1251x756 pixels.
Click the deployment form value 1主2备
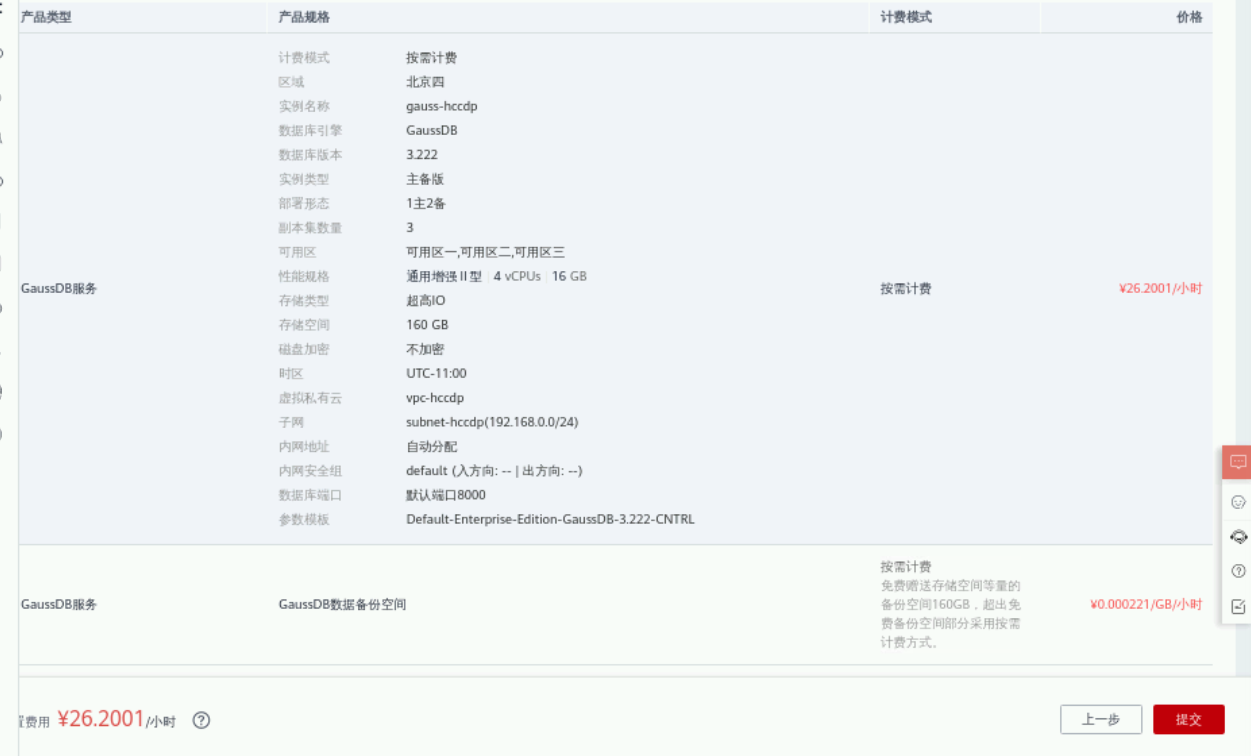pyautogui.click(x=426, y=203)
